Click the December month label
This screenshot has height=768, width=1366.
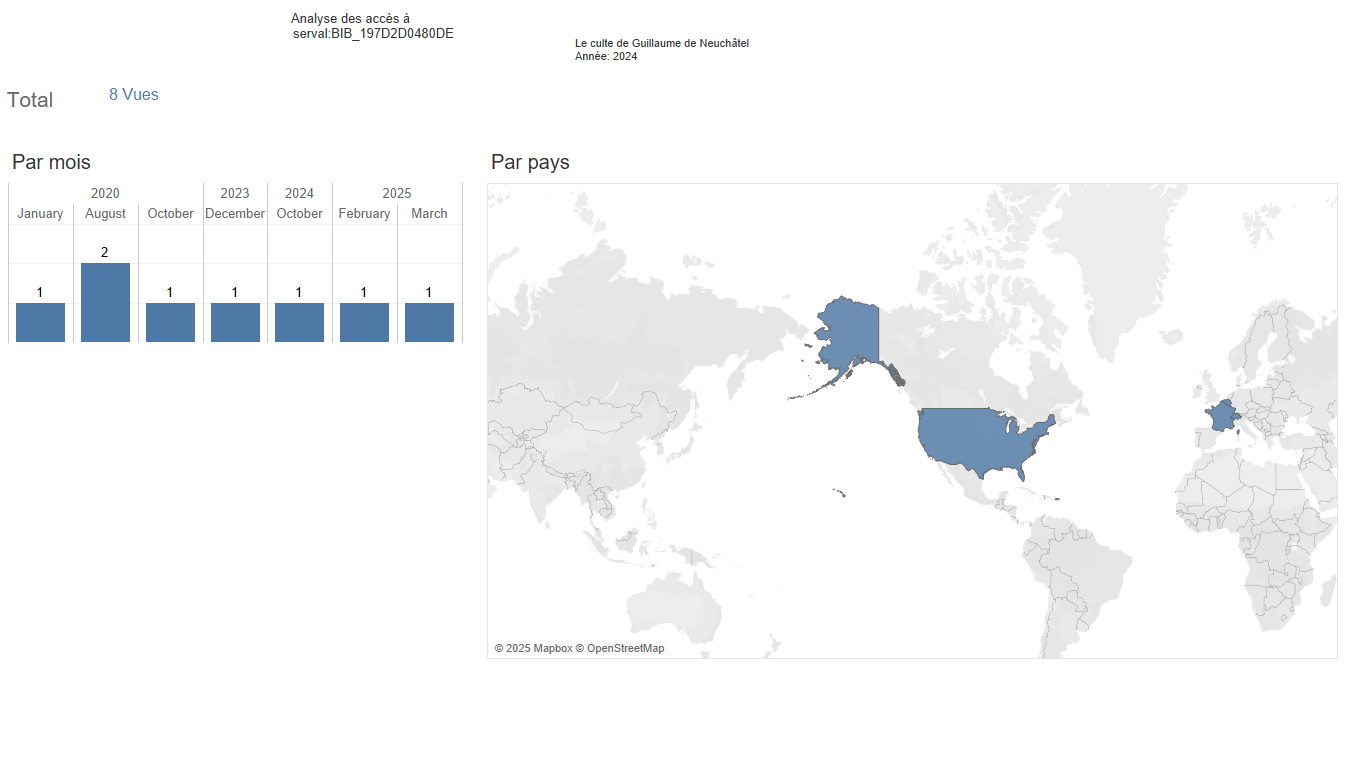click(235, 213)
